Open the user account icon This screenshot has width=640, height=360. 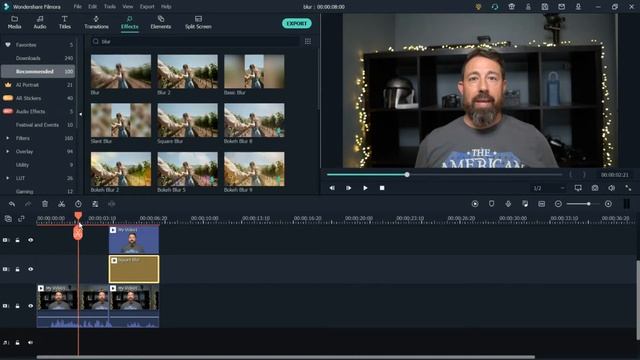click(528, 7)
